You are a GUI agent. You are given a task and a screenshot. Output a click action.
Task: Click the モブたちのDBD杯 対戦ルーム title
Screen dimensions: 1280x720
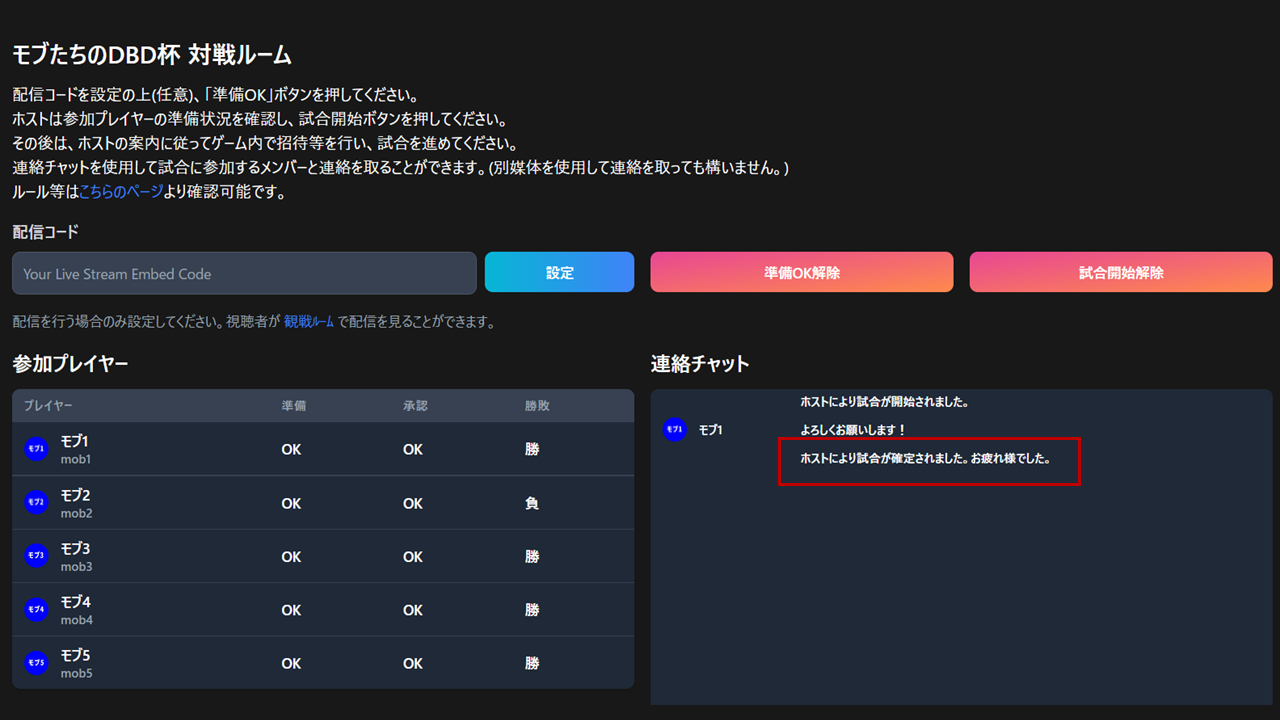pyautogui.click(x=152, y=55)
